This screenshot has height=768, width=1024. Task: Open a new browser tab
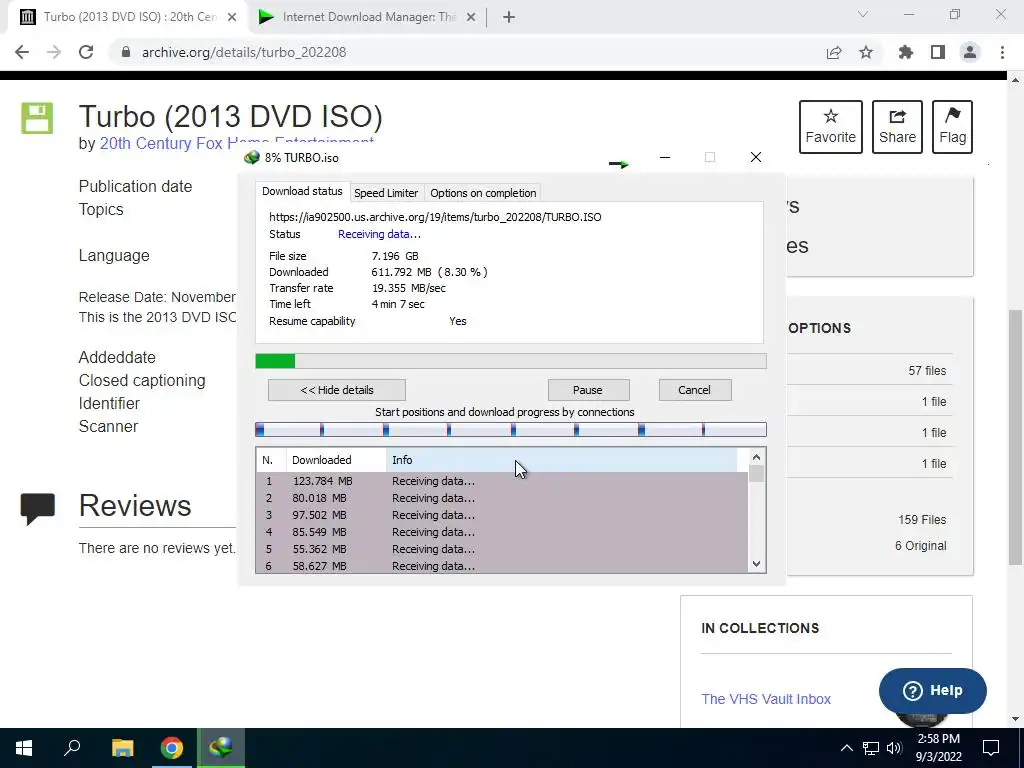(x=509, y=17)
